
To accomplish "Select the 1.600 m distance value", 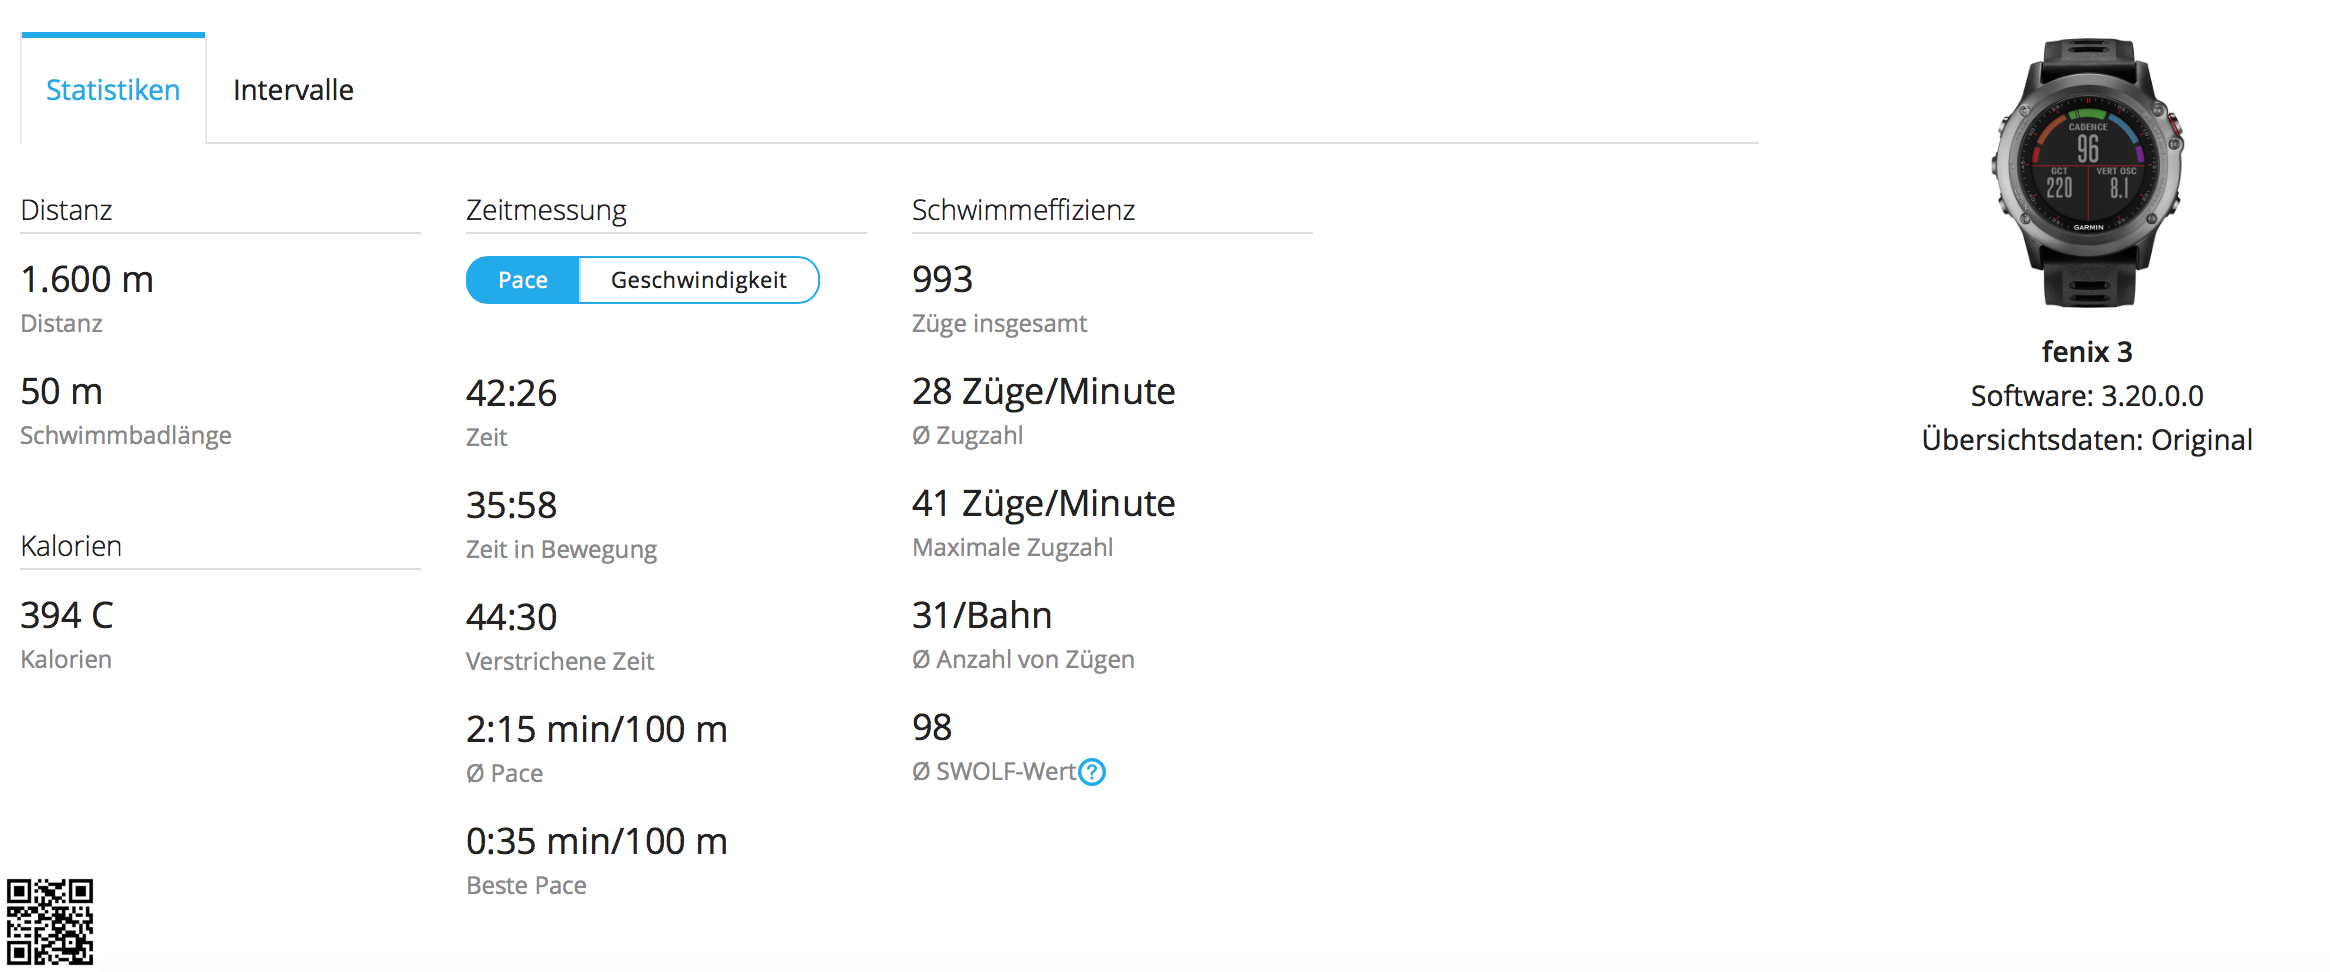I will [87, 279].
